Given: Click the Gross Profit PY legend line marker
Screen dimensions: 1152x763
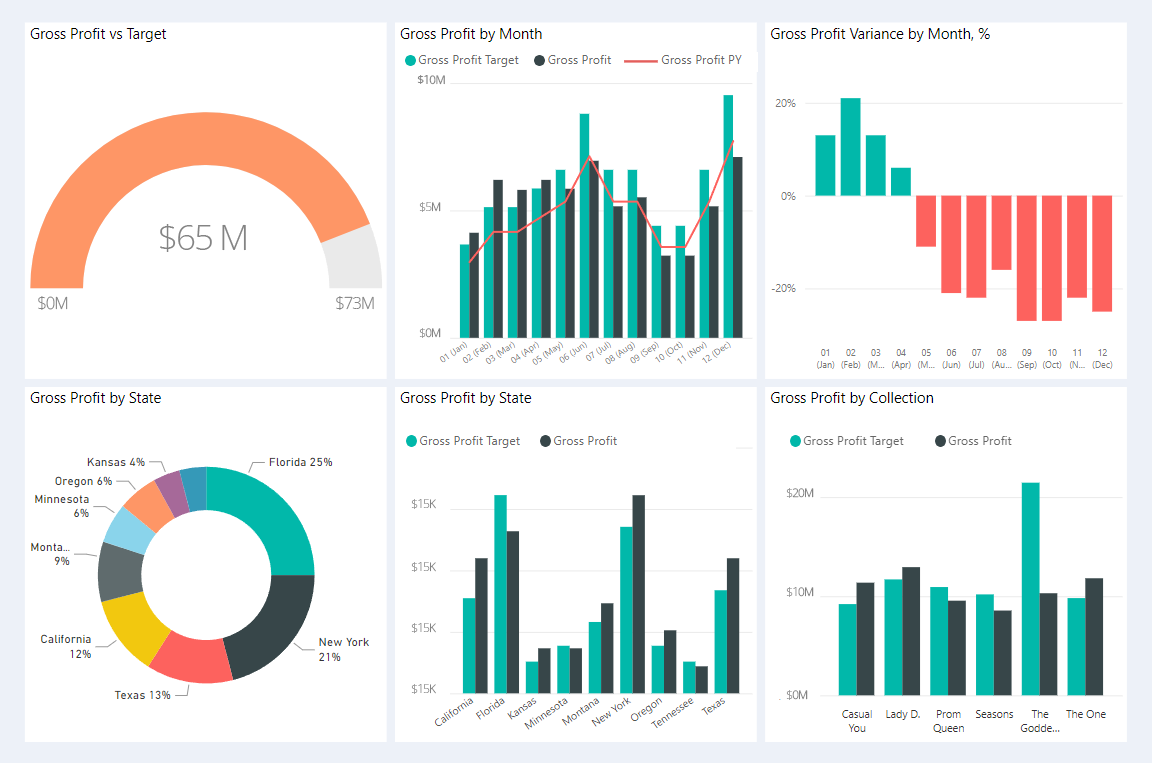Looking at the screenshot, I should pyautogui.click(x=640, y=60).
